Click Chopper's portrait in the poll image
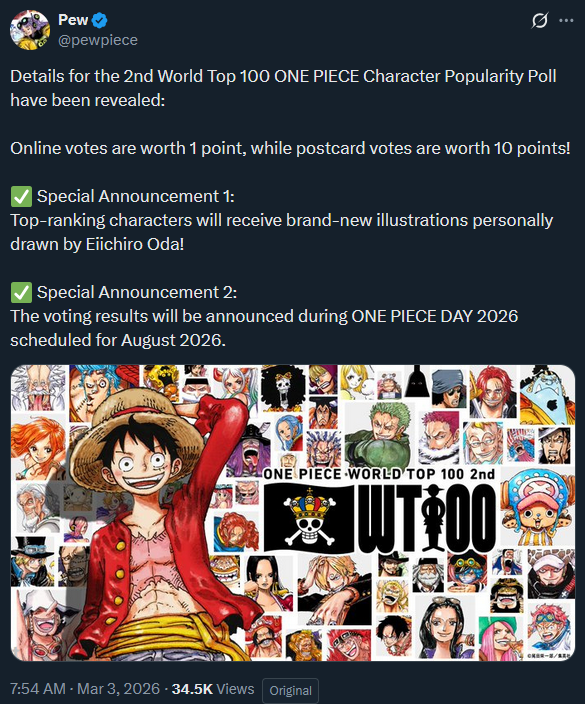The image size is (585, 704). [537, 507]
